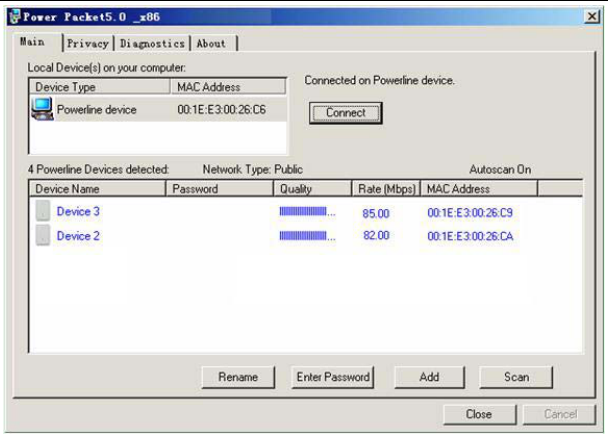Click the 85.00 rate value
The width and height of the screenshot is (608, 434).
point(376,213)
